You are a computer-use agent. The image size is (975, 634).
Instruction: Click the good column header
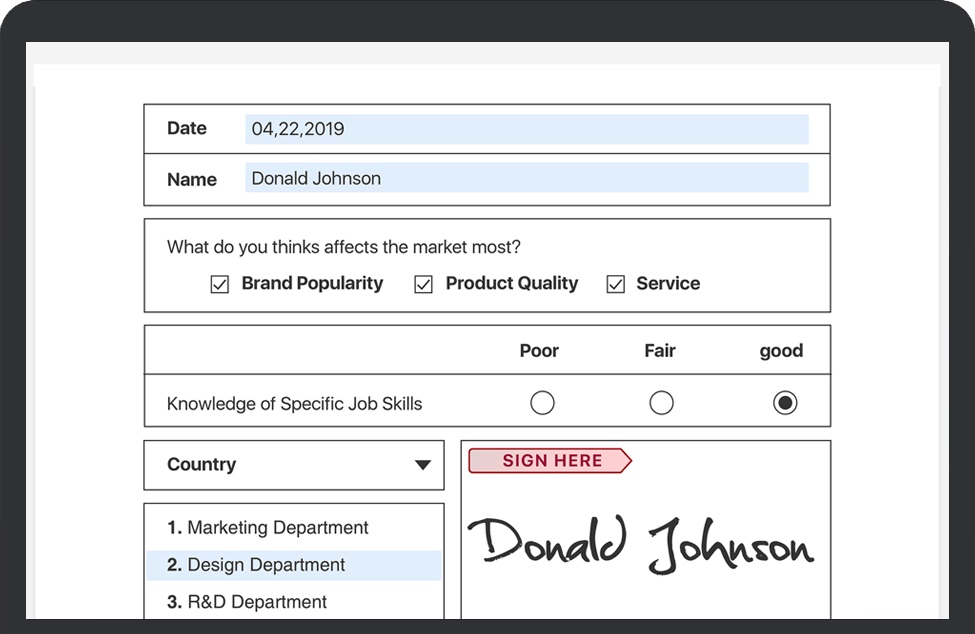781,351
